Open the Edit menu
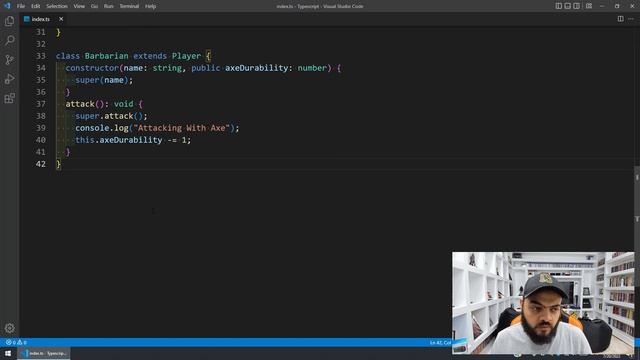The width and height of the screenshot is (640, 360). pos(36,6)
